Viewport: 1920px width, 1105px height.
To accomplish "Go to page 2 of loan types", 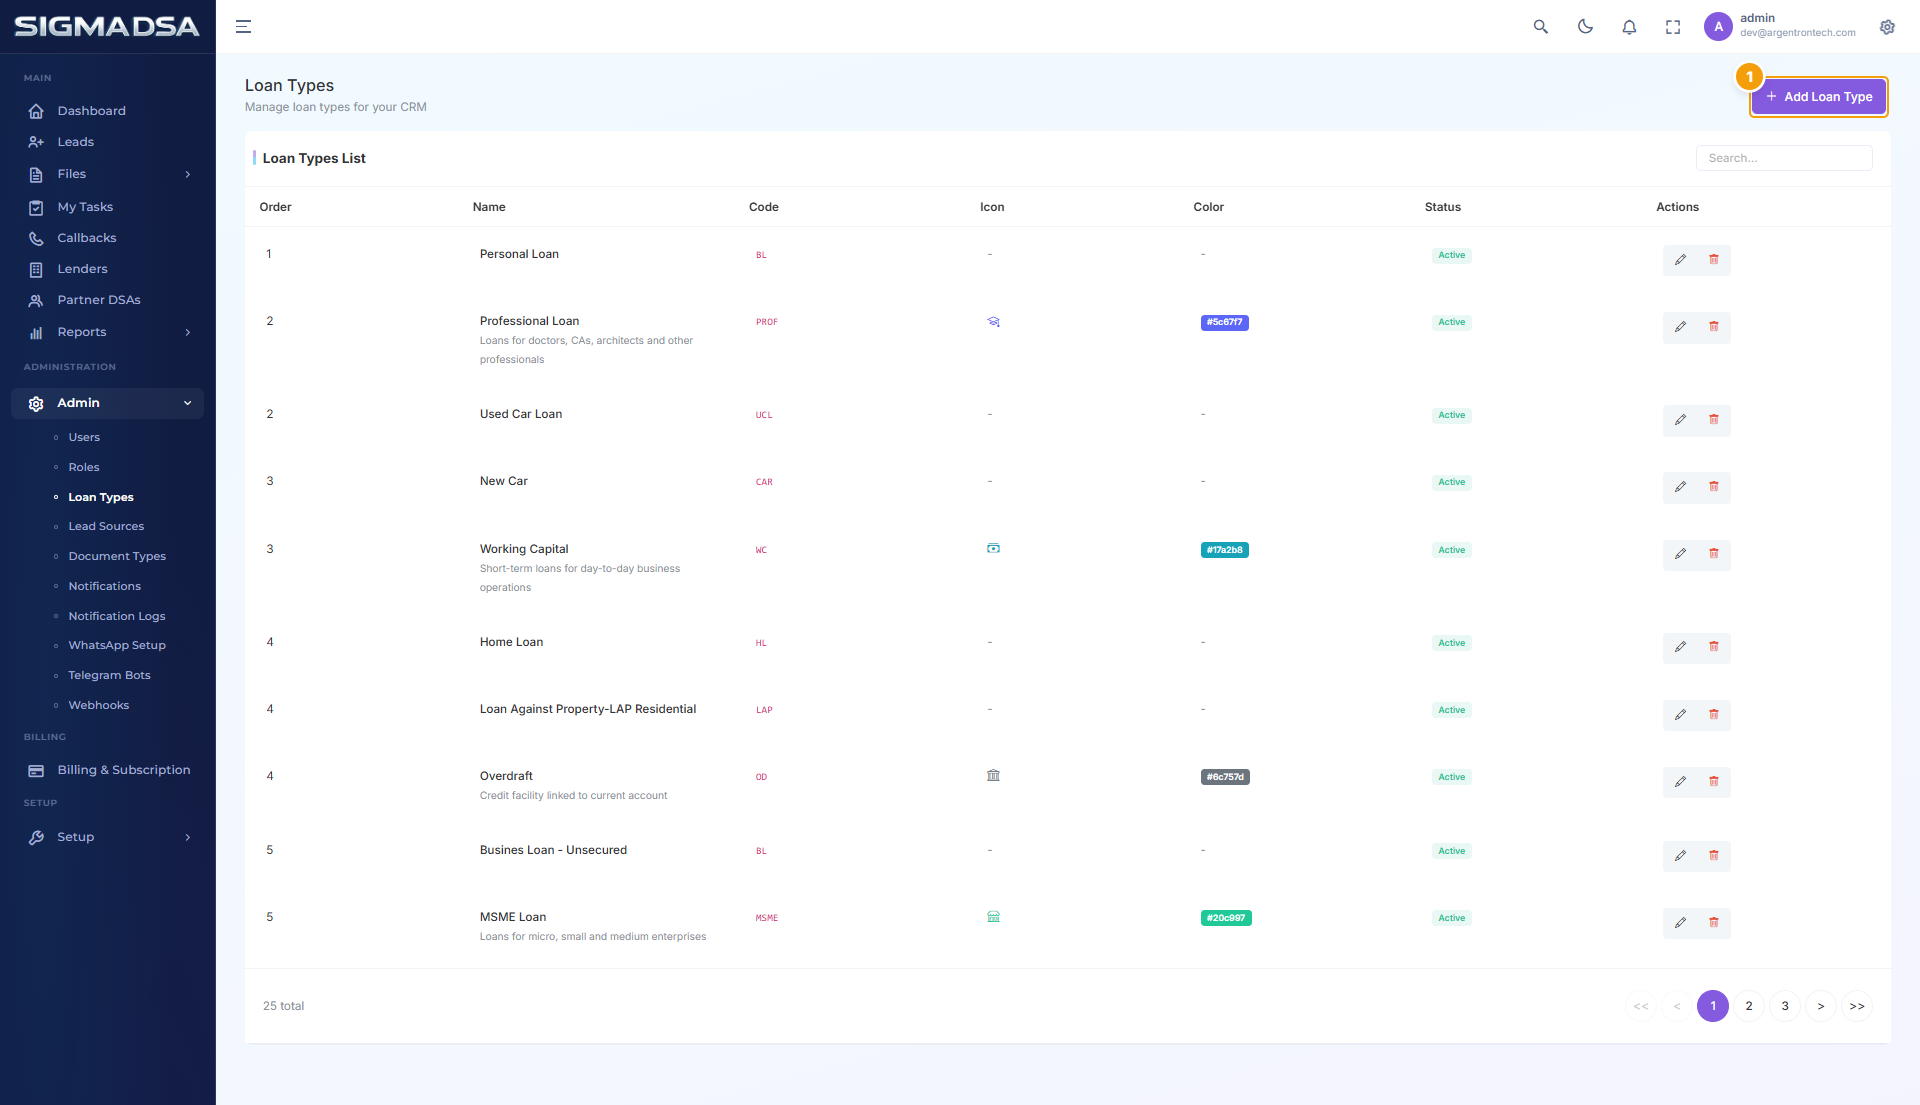I will click(1749, 1006).
